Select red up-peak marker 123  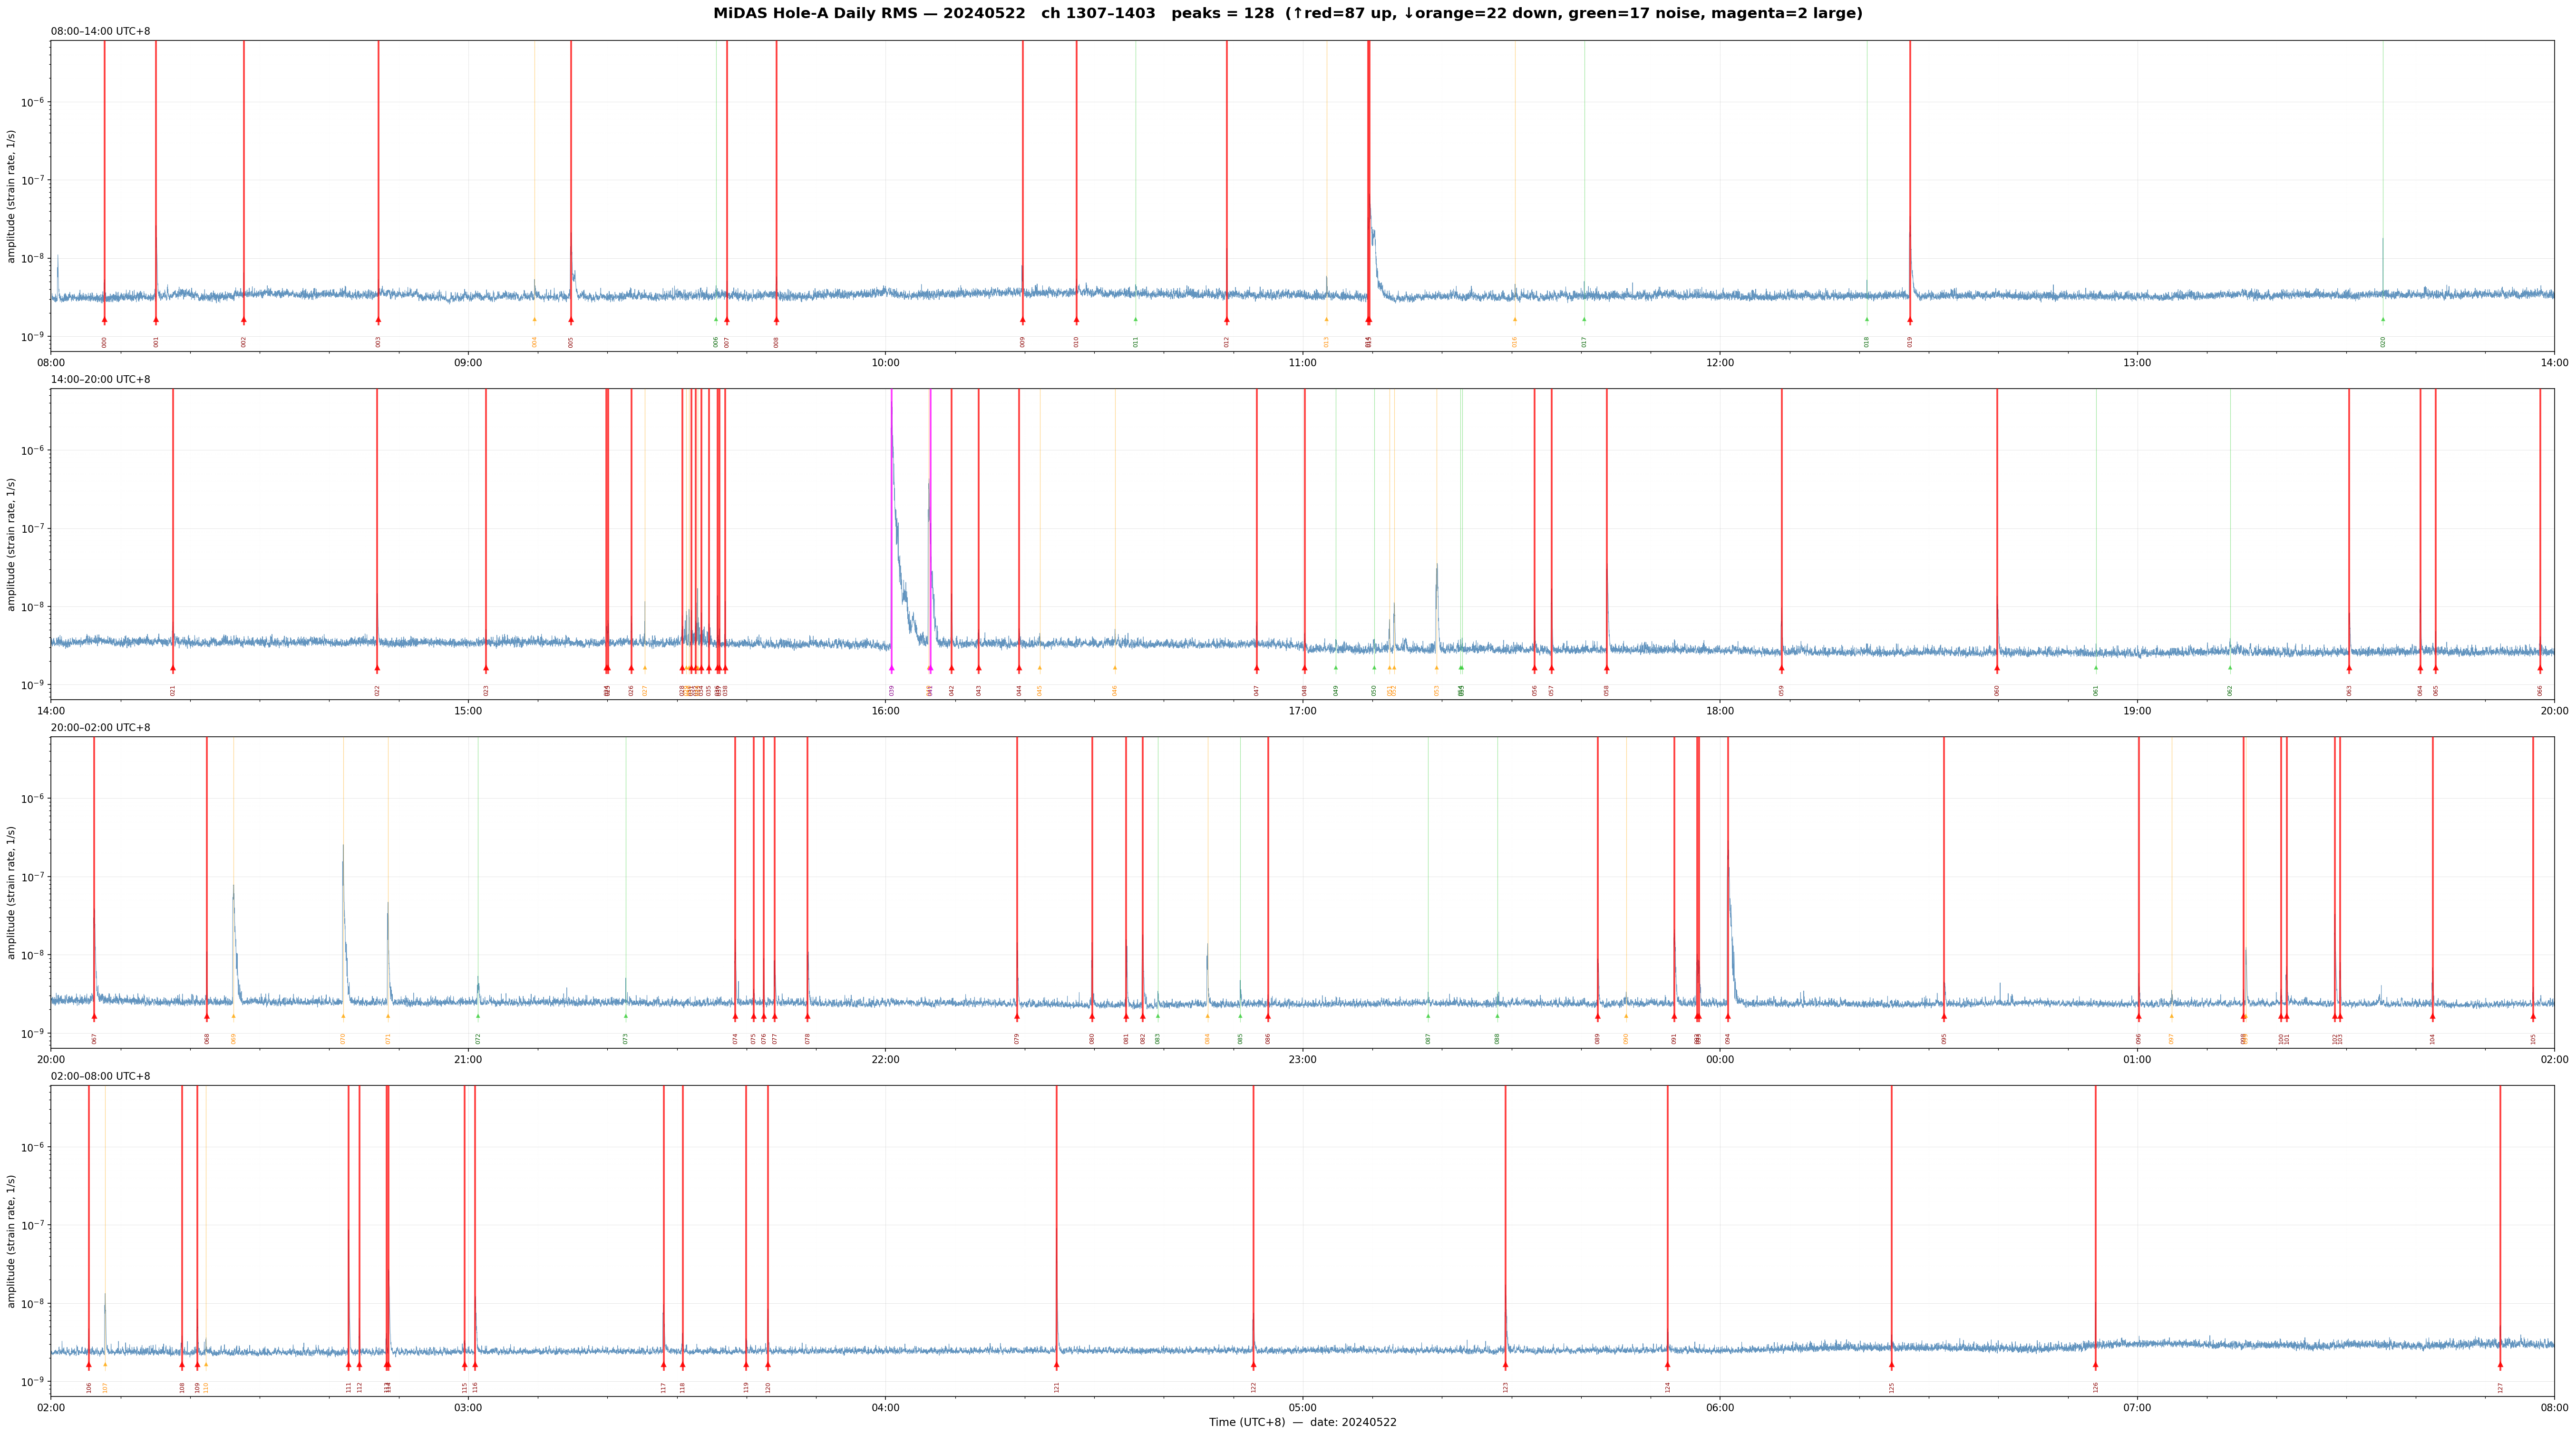point(1505,1365)
